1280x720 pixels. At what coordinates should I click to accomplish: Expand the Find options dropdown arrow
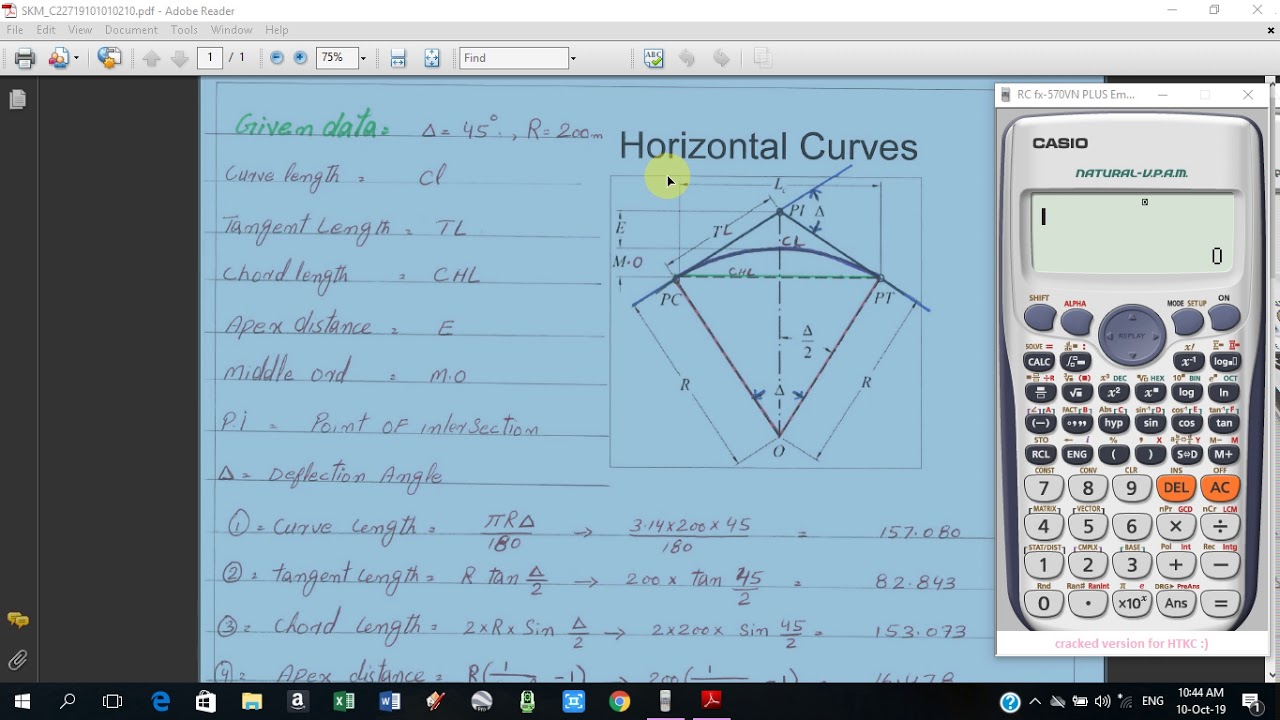point(573,58)
